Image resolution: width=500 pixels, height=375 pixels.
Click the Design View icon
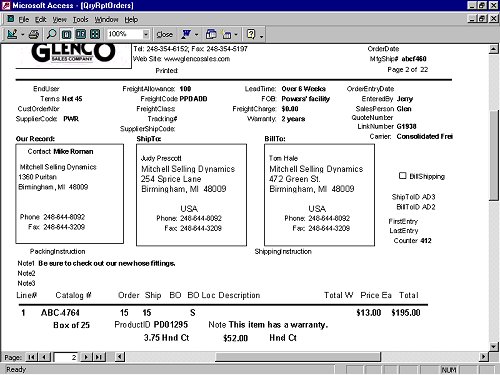click(12, 34)
